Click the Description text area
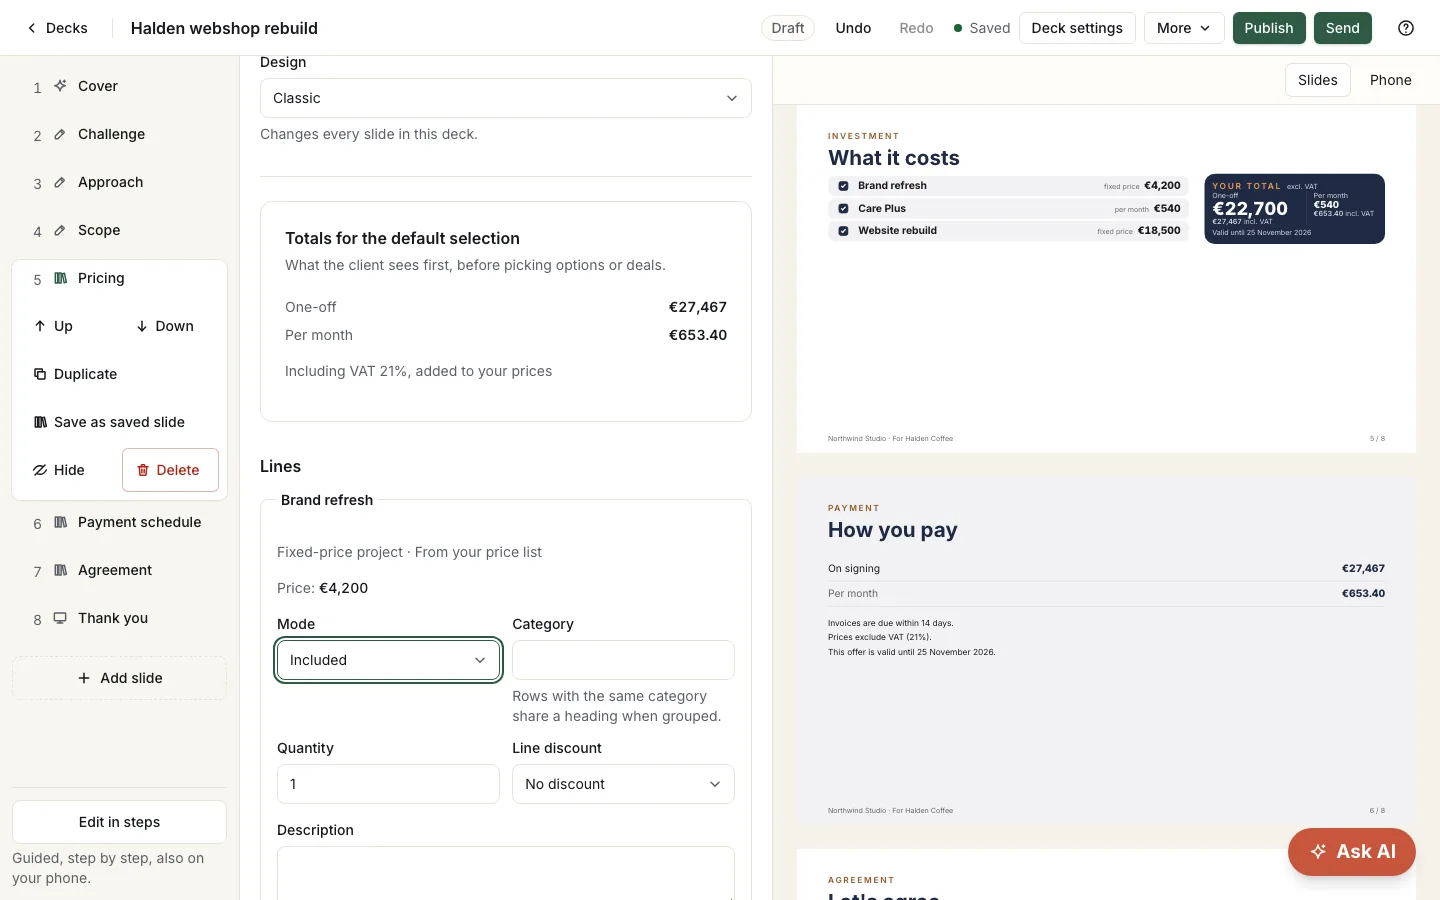 click(x=506, y=873)
